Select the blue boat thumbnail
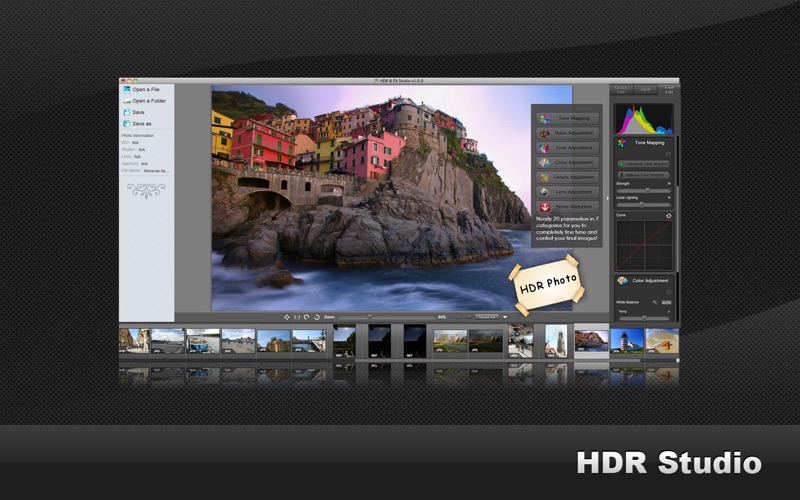Screen dimensions: 800x500 pos(203,341)
